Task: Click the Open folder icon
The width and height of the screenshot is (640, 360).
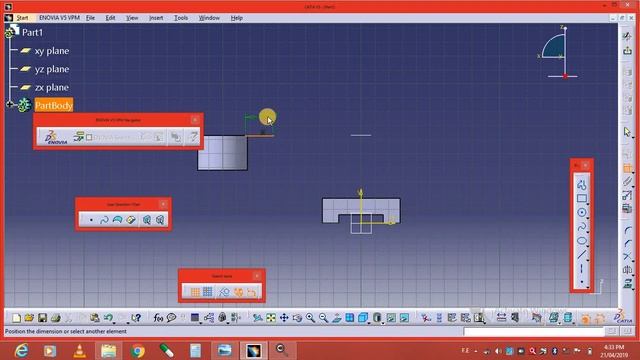Action: [29, 318]
